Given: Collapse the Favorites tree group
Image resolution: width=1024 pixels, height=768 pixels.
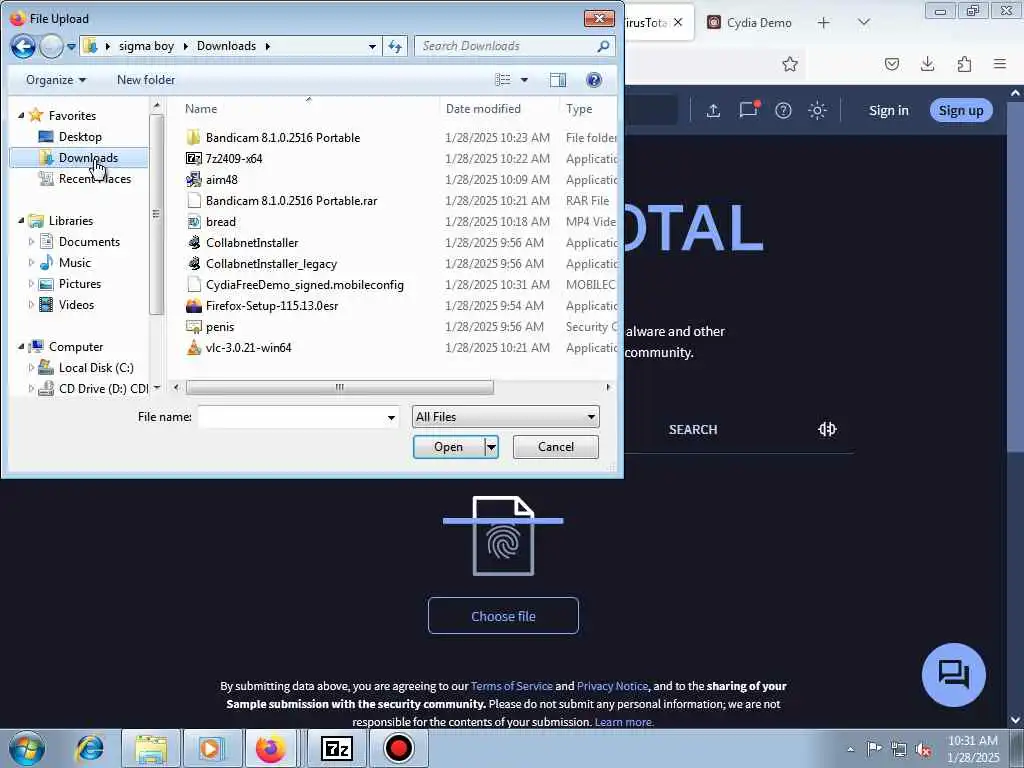Looking at the screenshot, I should tap(21, 116).
